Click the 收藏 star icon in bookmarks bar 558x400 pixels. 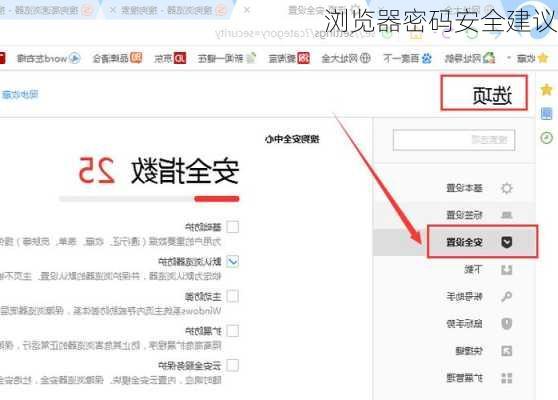543,58
